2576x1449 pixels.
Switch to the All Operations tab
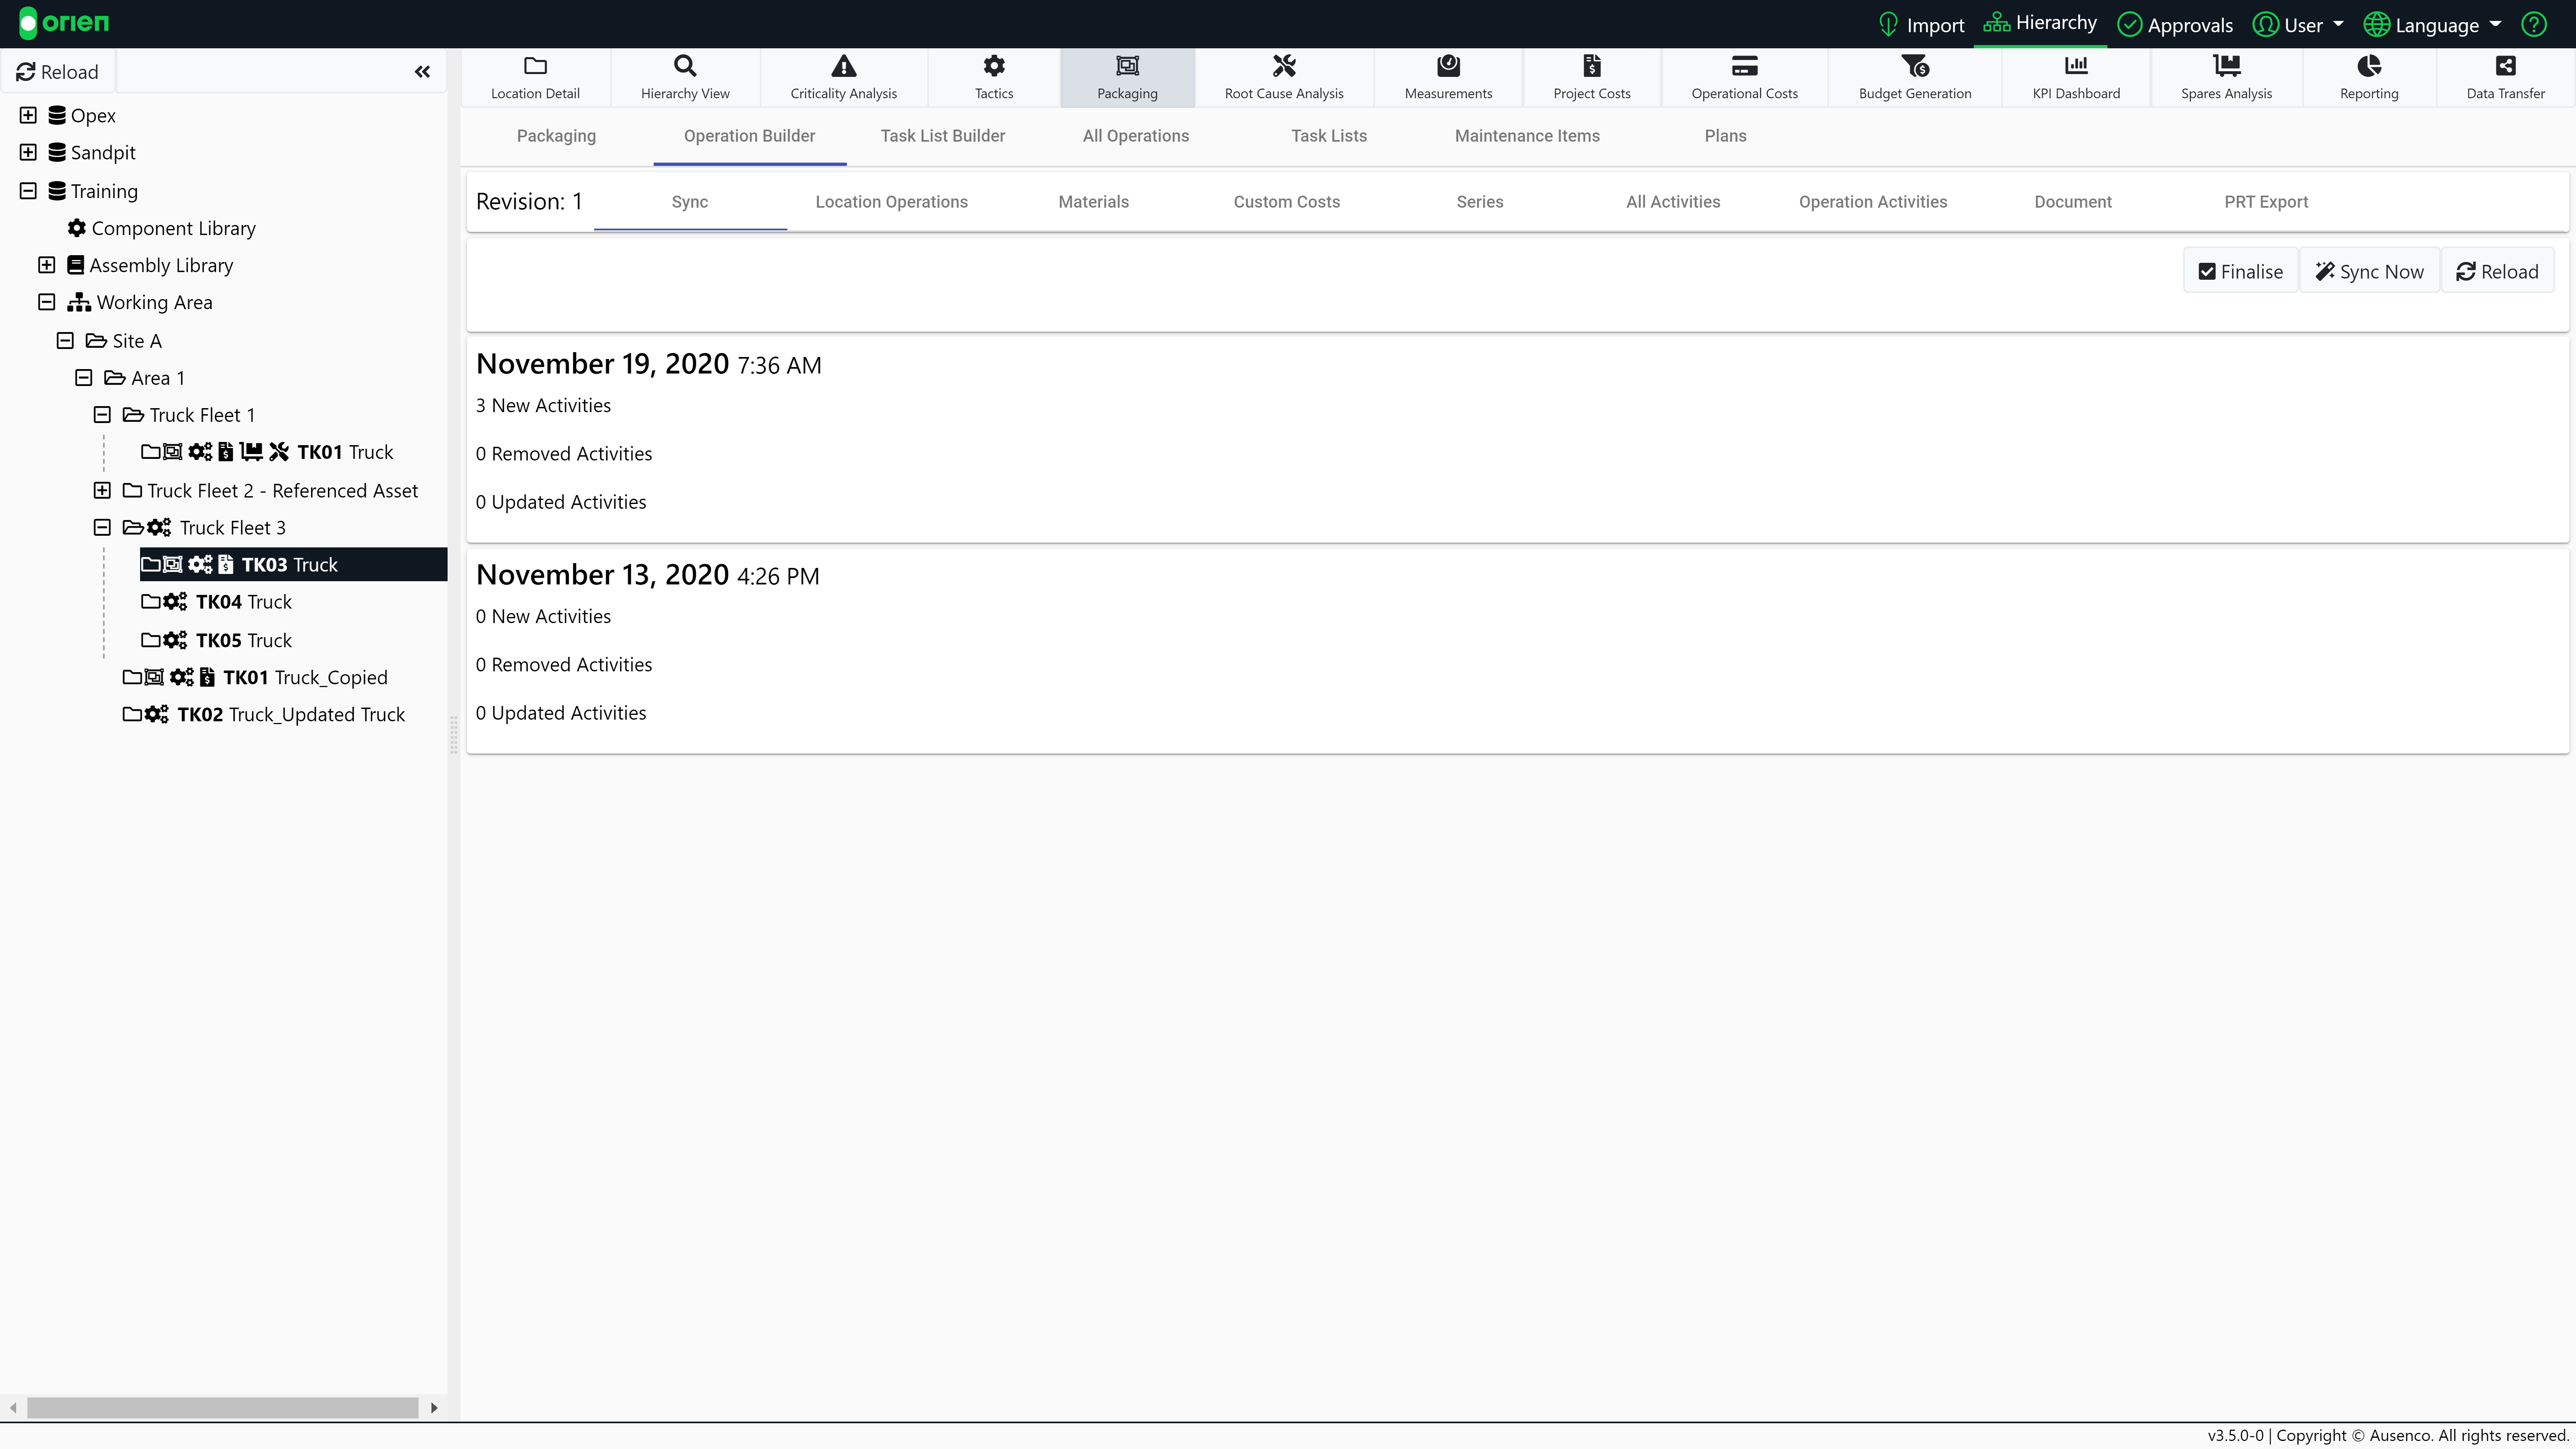(x=1135, y=136)
